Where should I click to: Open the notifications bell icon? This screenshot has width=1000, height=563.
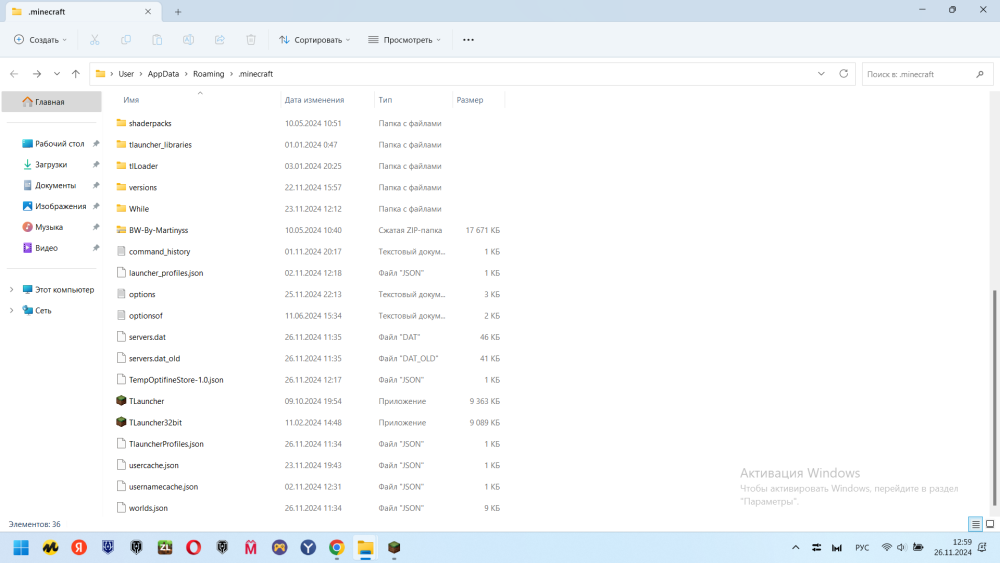pyautogui.click(x=982, y=547)
